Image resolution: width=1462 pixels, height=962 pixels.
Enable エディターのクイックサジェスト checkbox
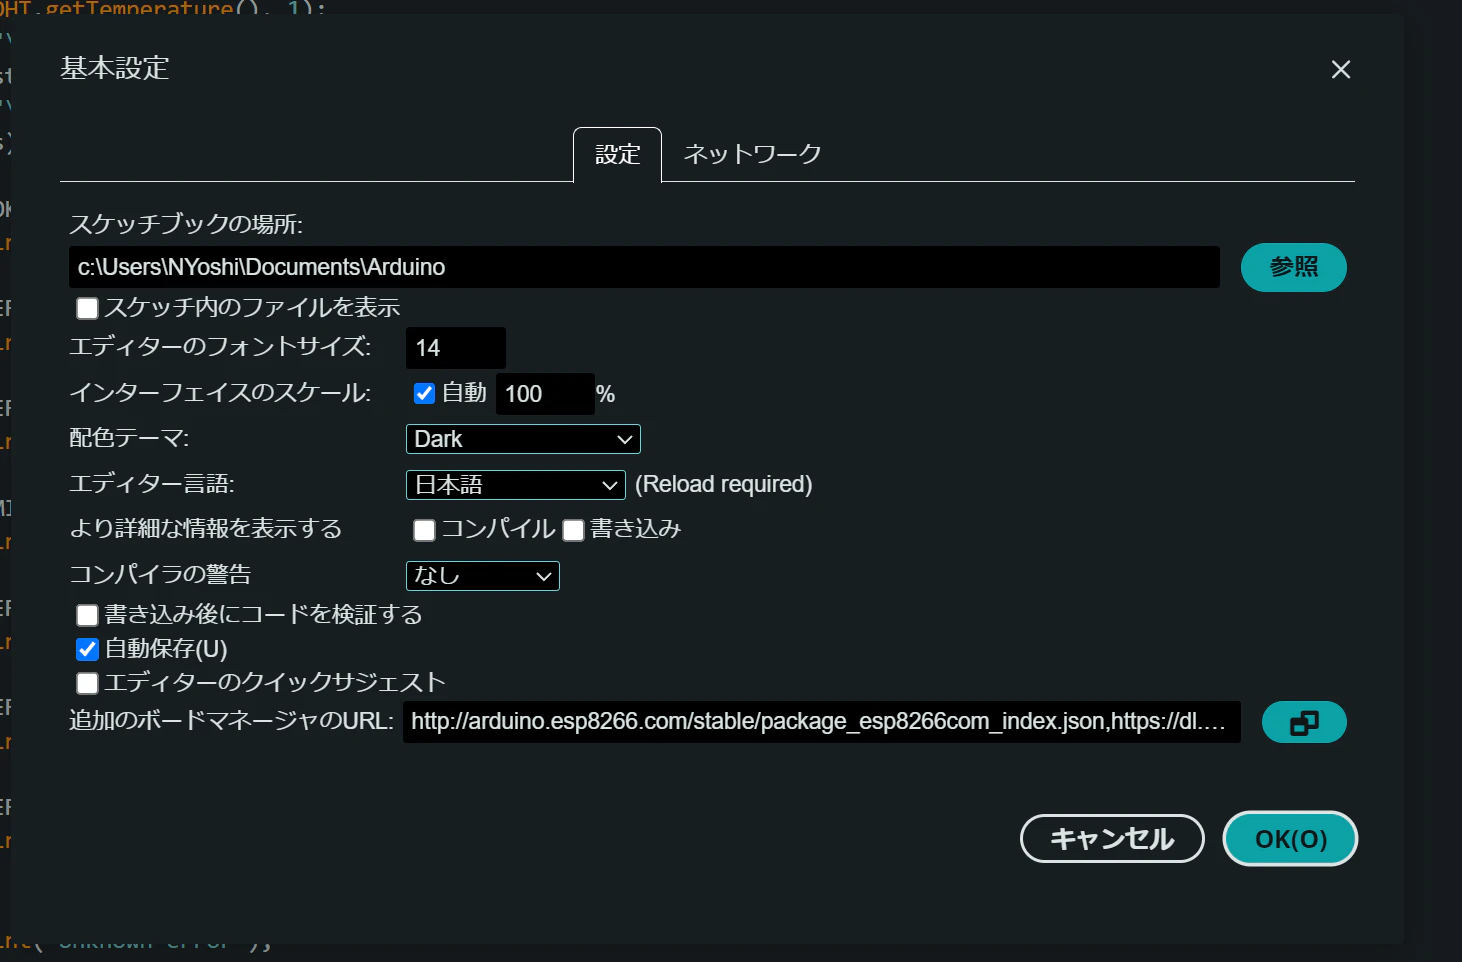point(88,683)
